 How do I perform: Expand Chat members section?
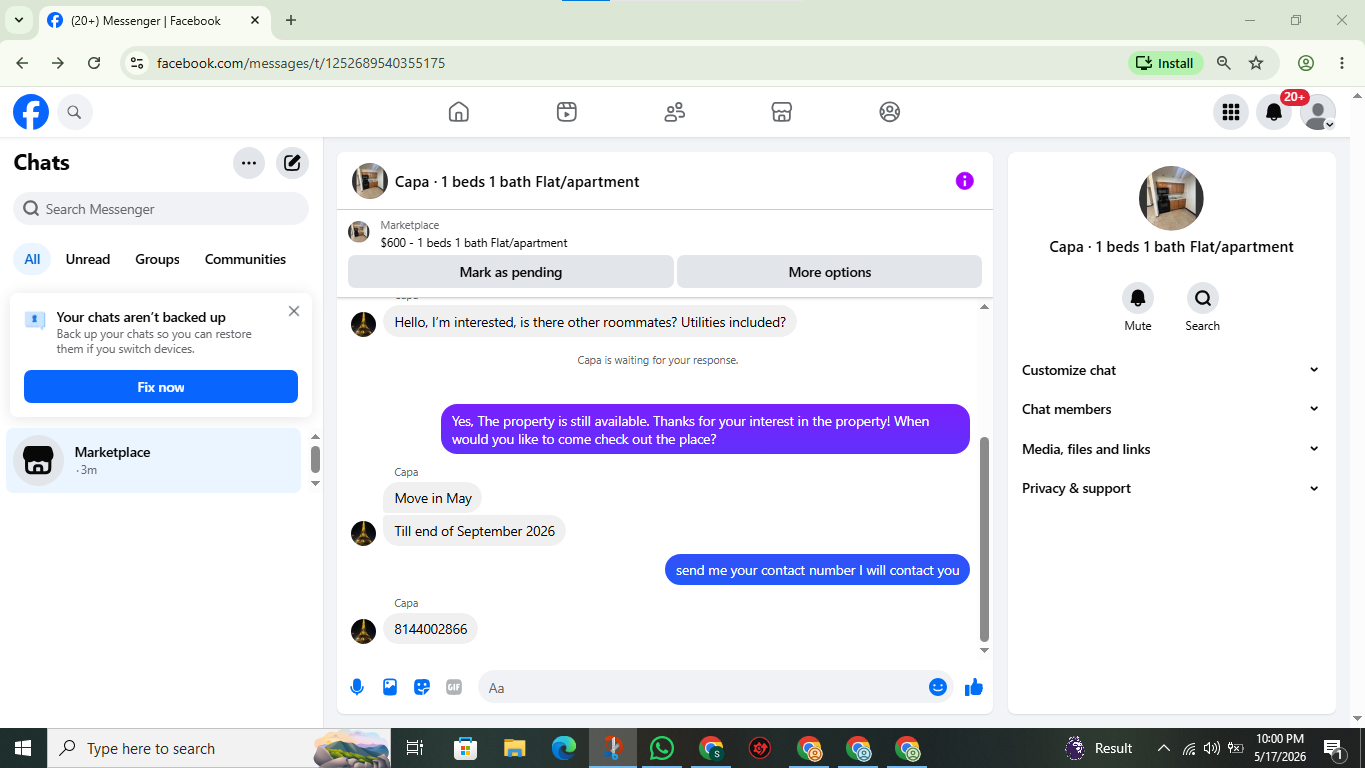[1171, 409]
